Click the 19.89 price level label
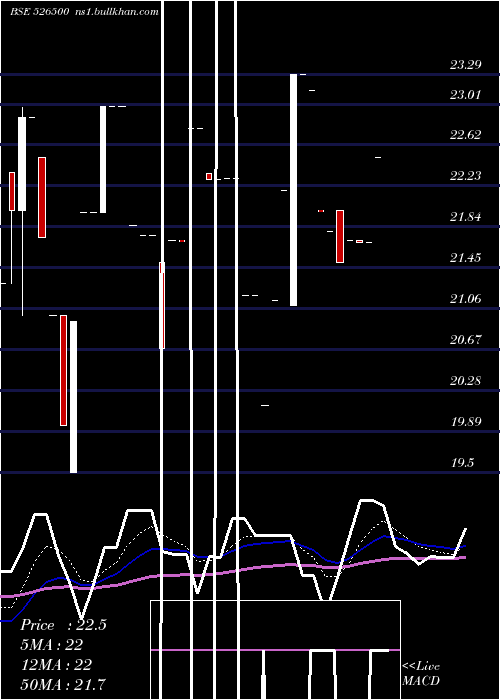 coord(466,421)
